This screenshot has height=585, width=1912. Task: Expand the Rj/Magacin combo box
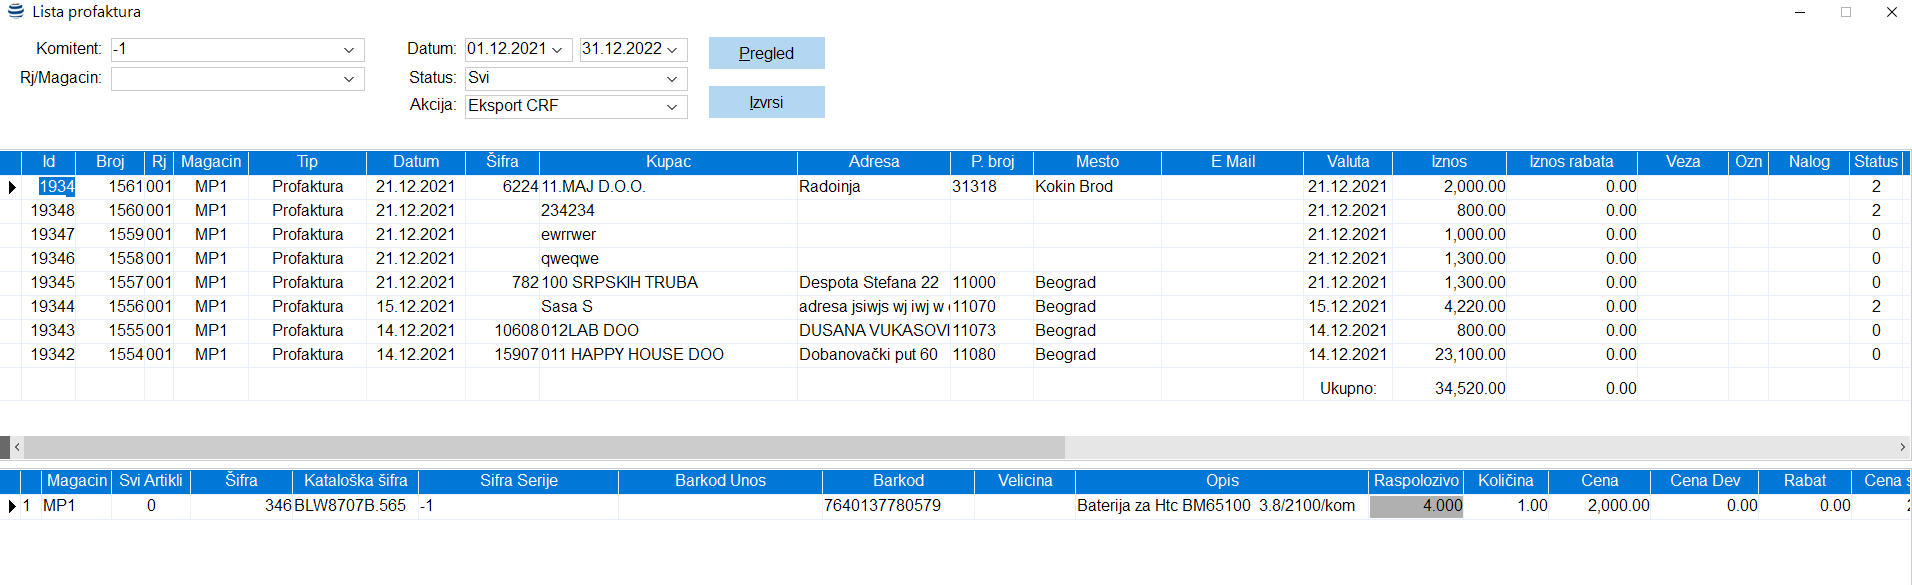click(x=349, y=79)
